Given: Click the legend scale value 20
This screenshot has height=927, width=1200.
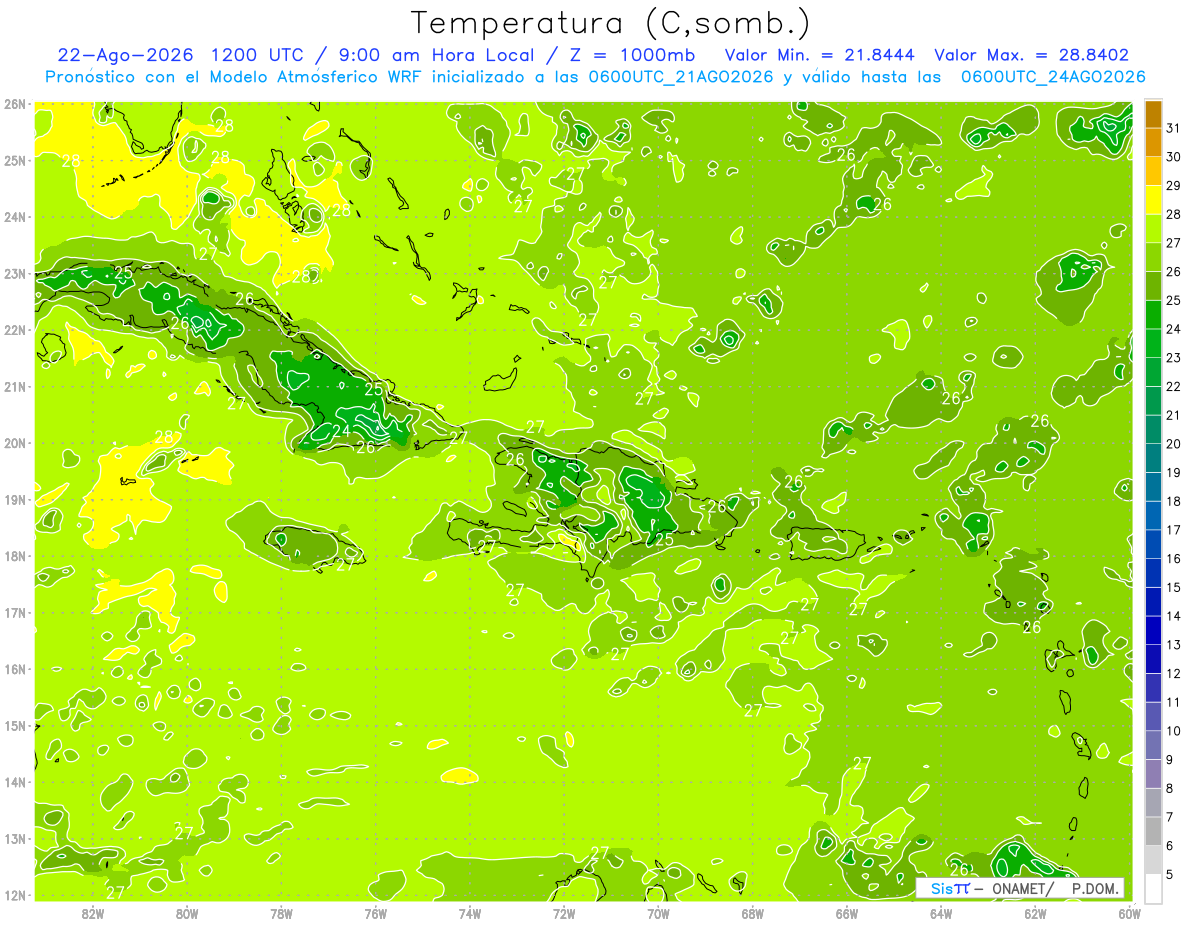Looking at the screenshot, I should point(1173,444).
